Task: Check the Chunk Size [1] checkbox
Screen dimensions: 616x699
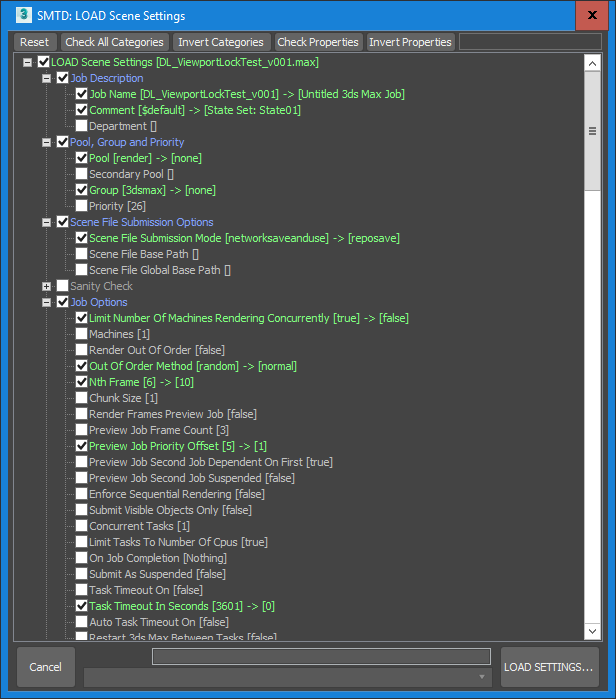Action: point(82,398)
